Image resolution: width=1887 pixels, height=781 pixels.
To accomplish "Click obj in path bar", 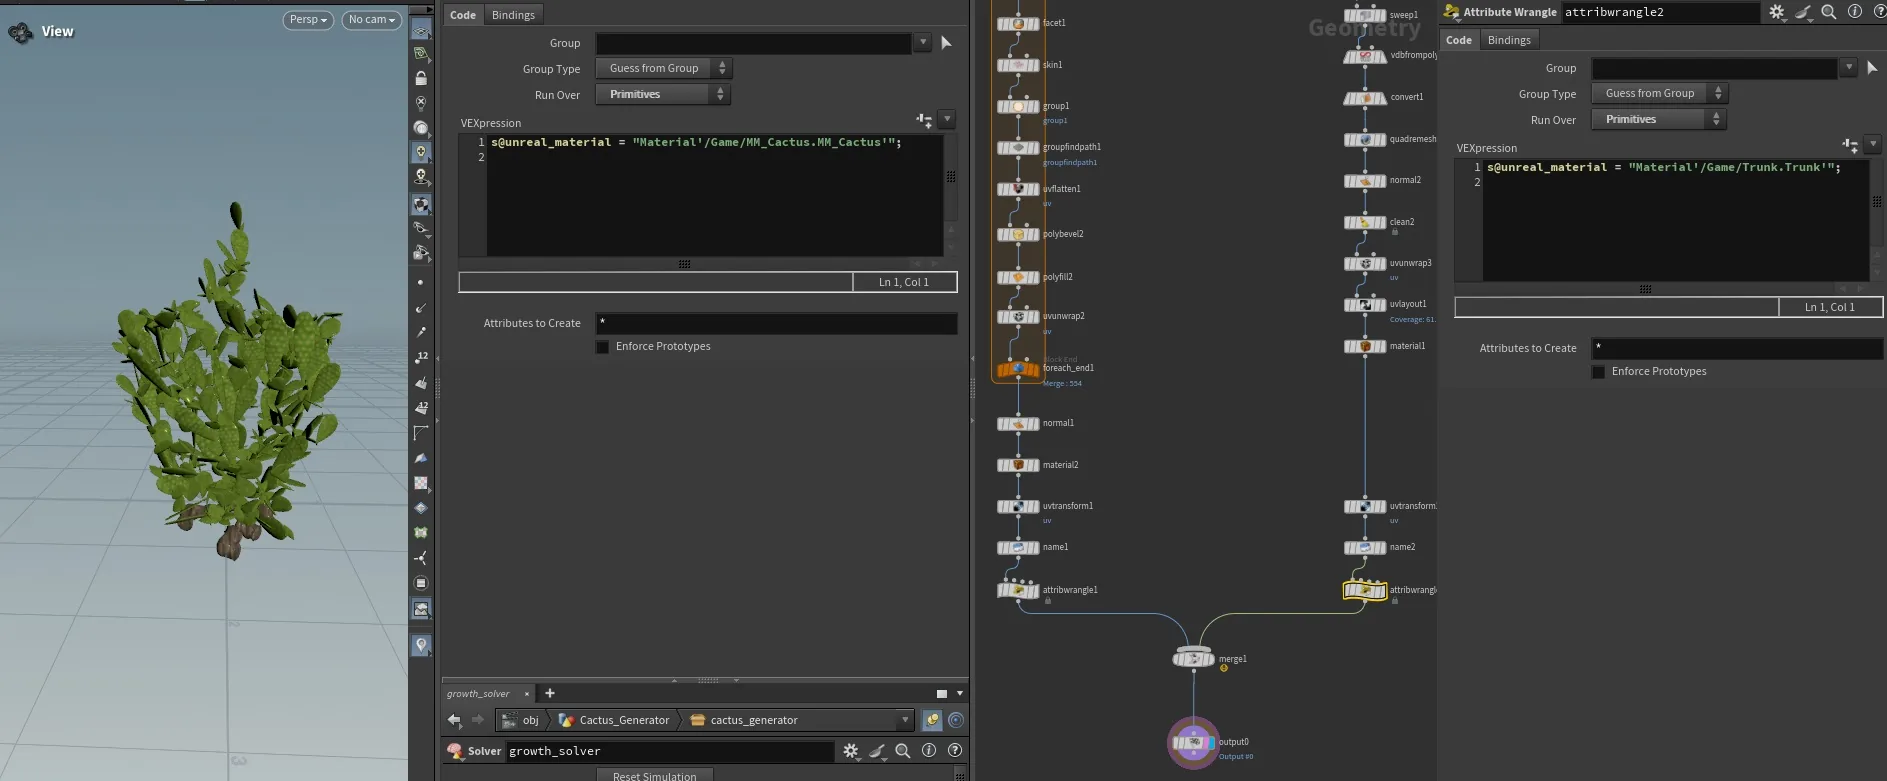I will tap(522, 720).
